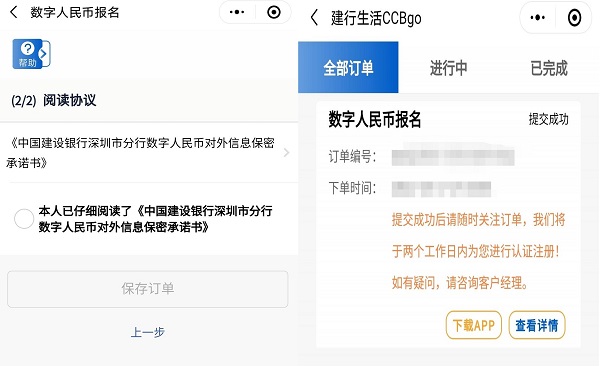Click the 查看详情 button
This screenshot has width=600, height=366.
pyautogui.click(x=536, y=325)
